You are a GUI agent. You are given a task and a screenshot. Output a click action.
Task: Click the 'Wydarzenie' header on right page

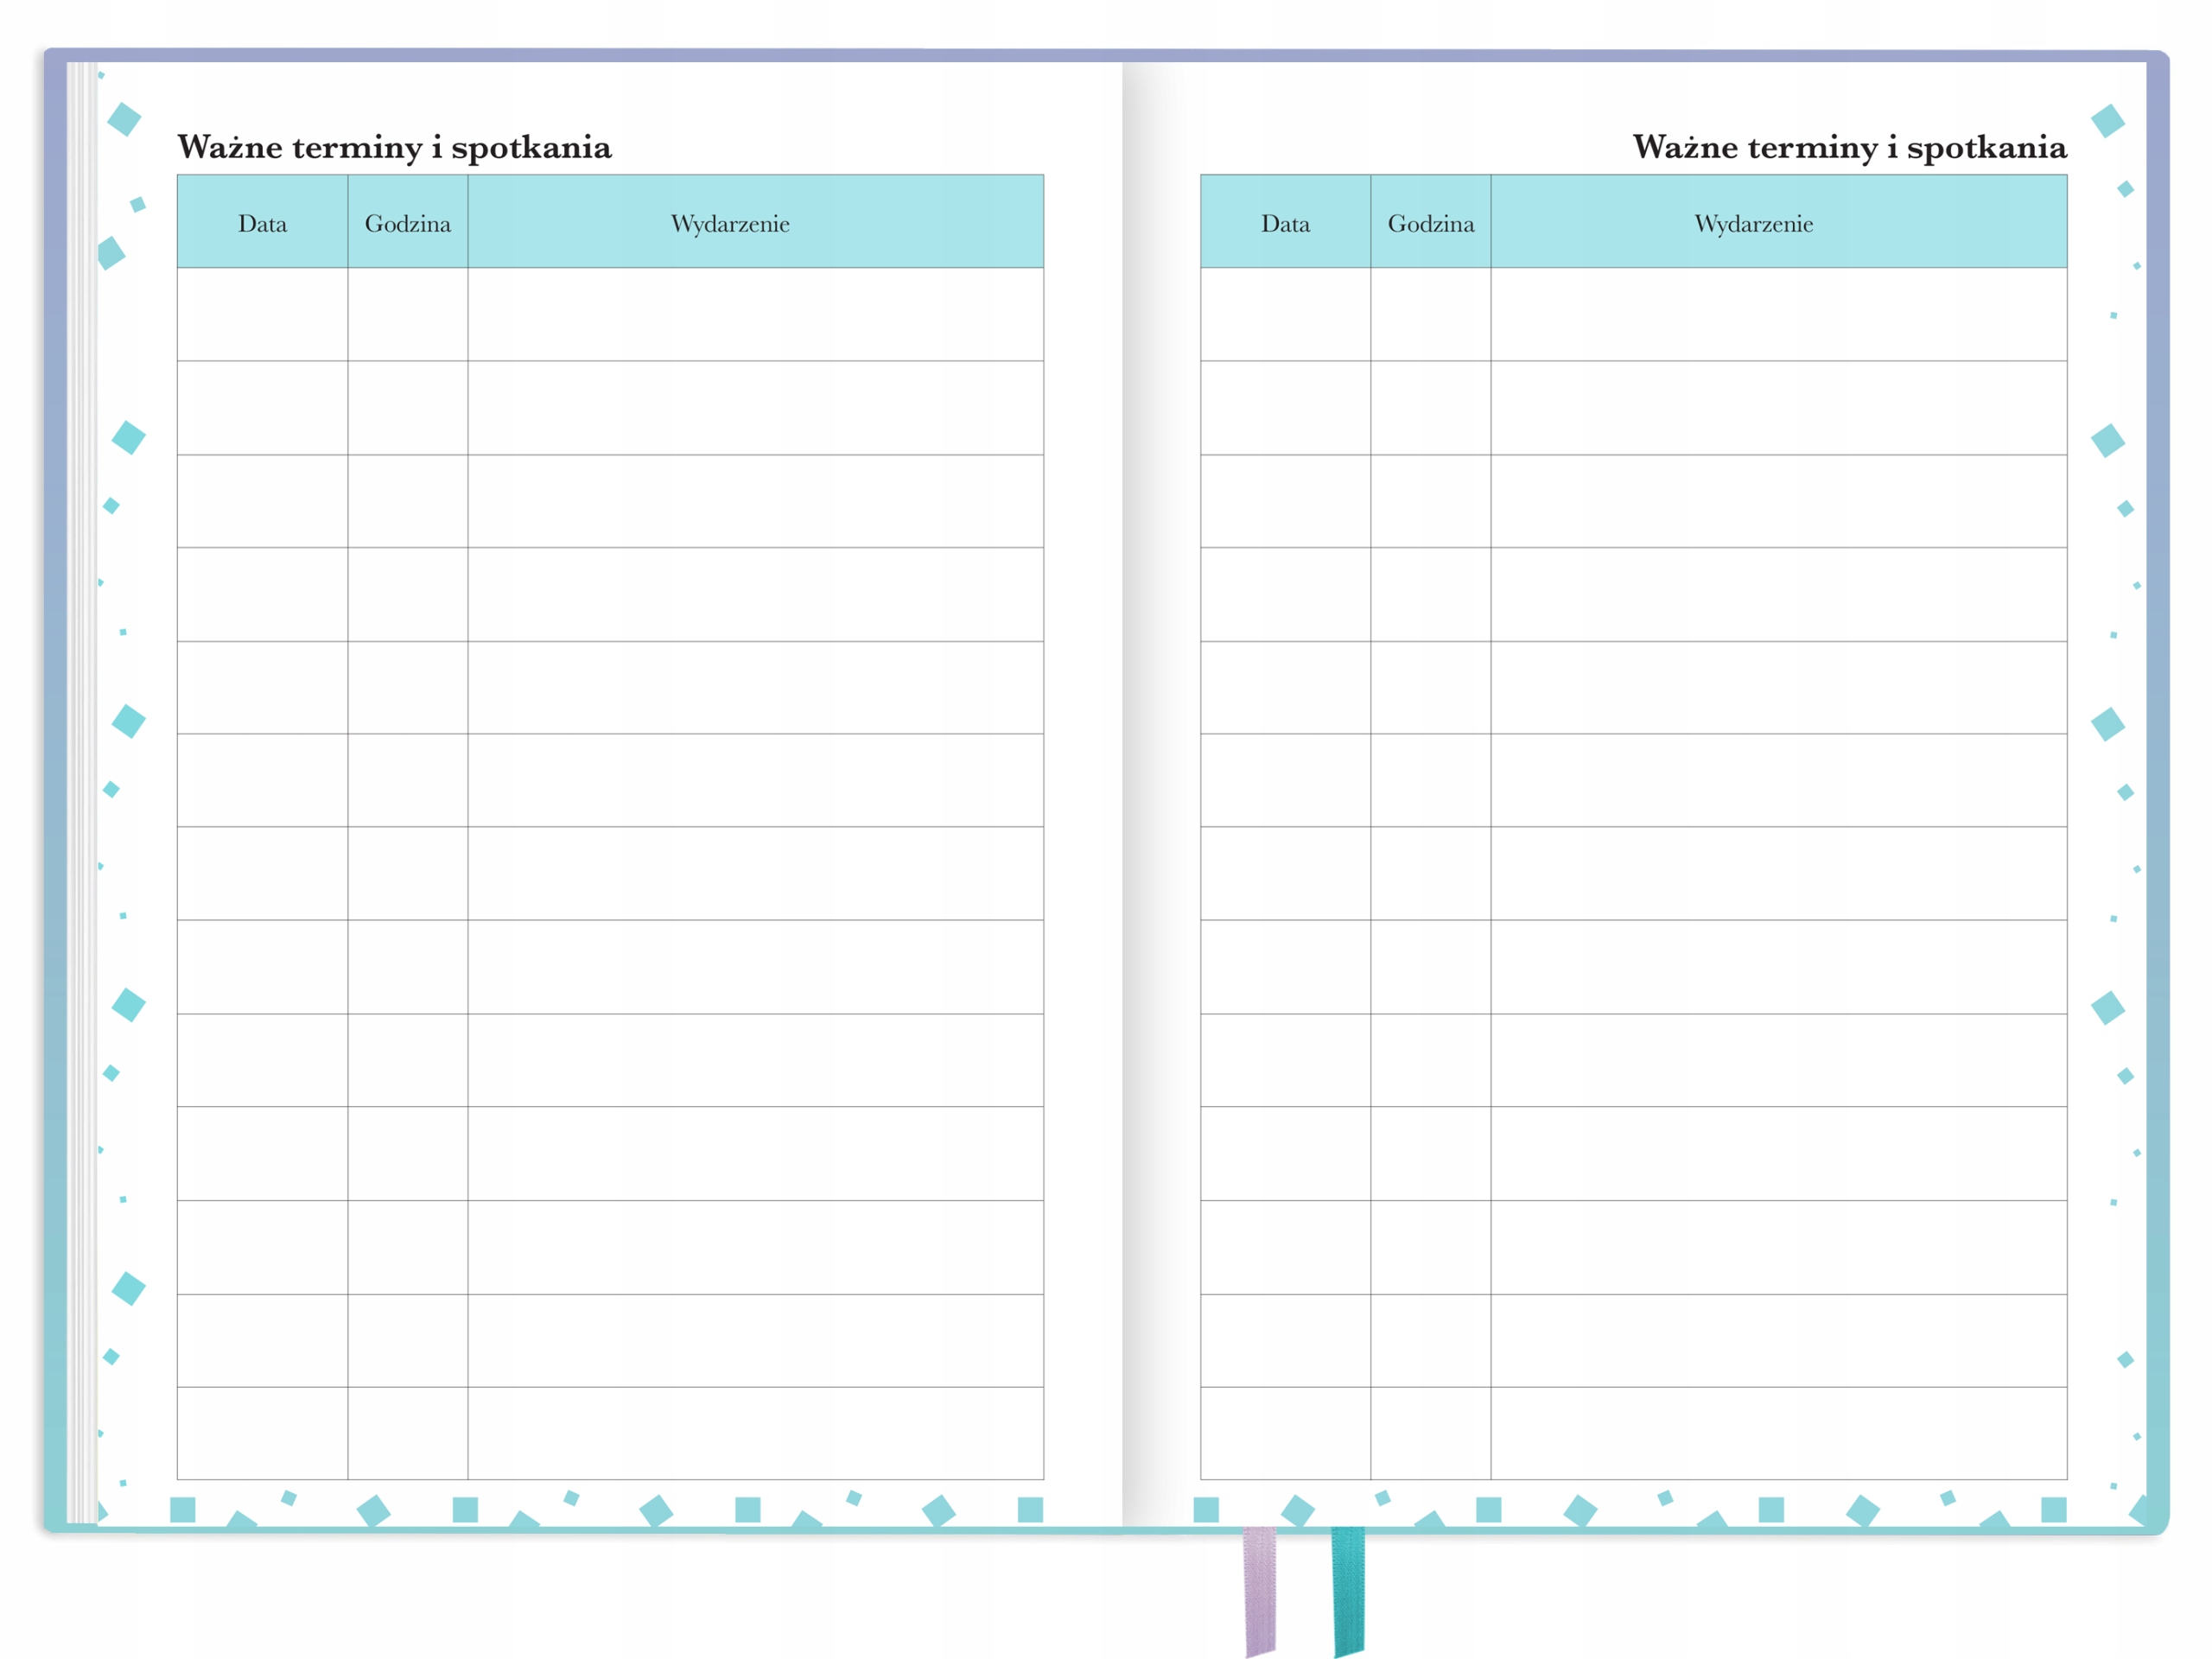coord(1753,223)
